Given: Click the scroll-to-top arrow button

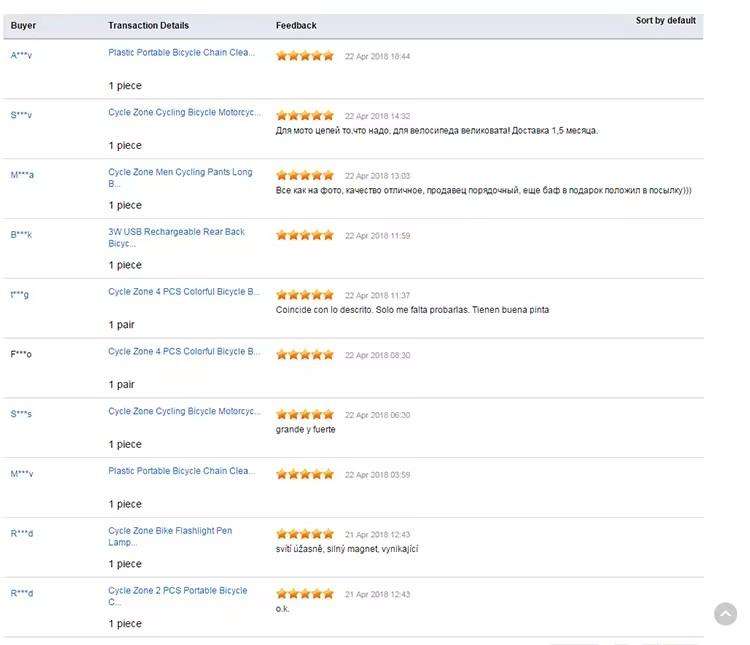Looking at the screenshot, I should (726, 613).
